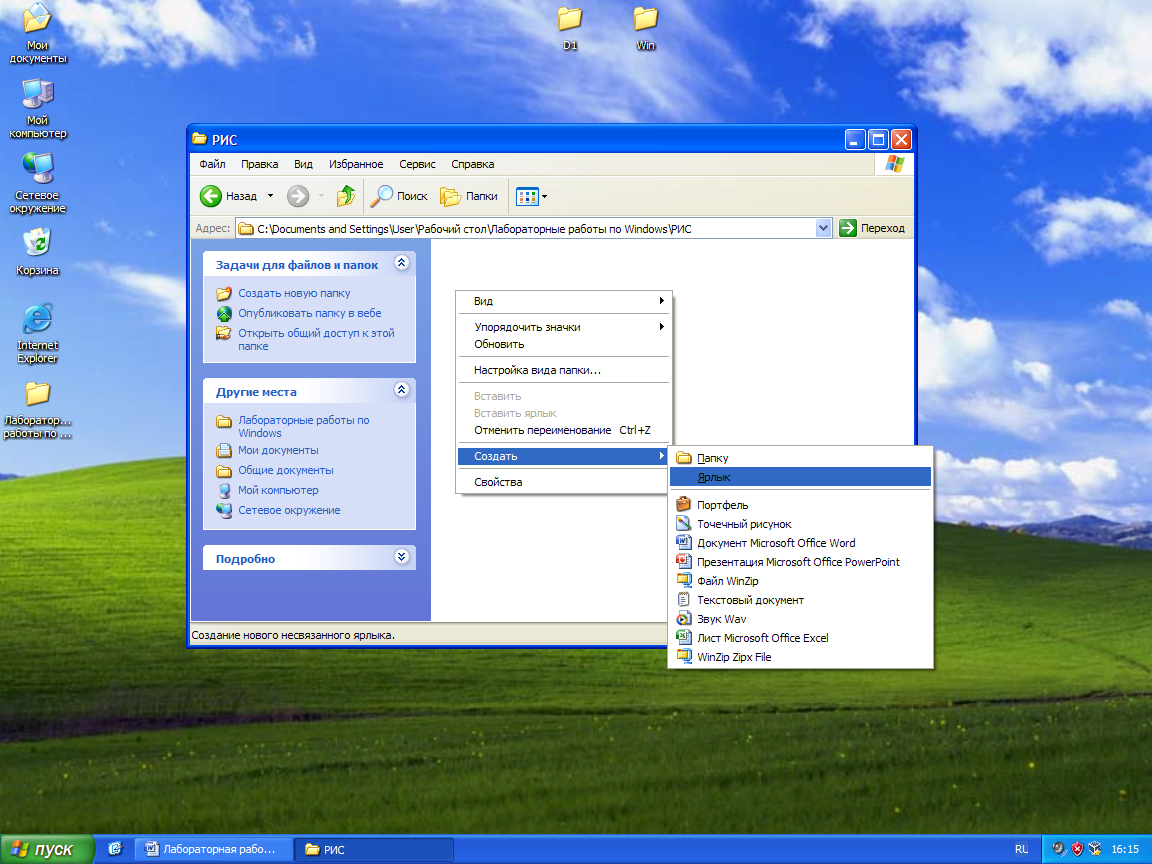
Task: Select Мой компьютер desktop icon
Action: (37, 108)
